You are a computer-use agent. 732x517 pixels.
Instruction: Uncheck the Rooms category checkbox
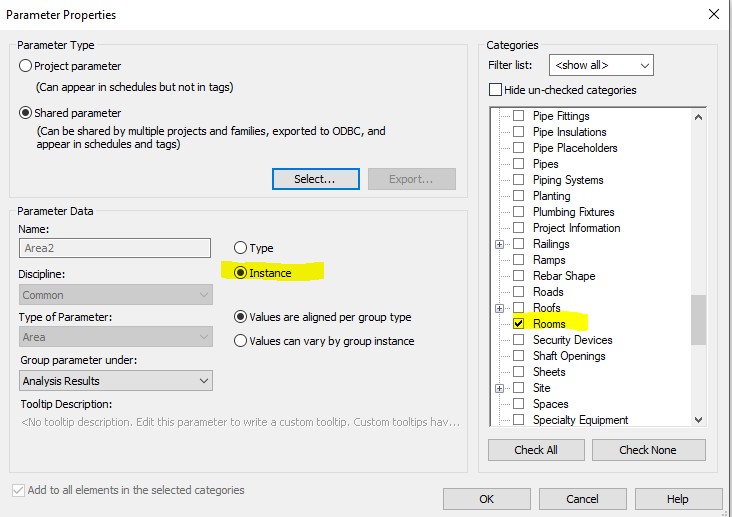tap(518, 324)
